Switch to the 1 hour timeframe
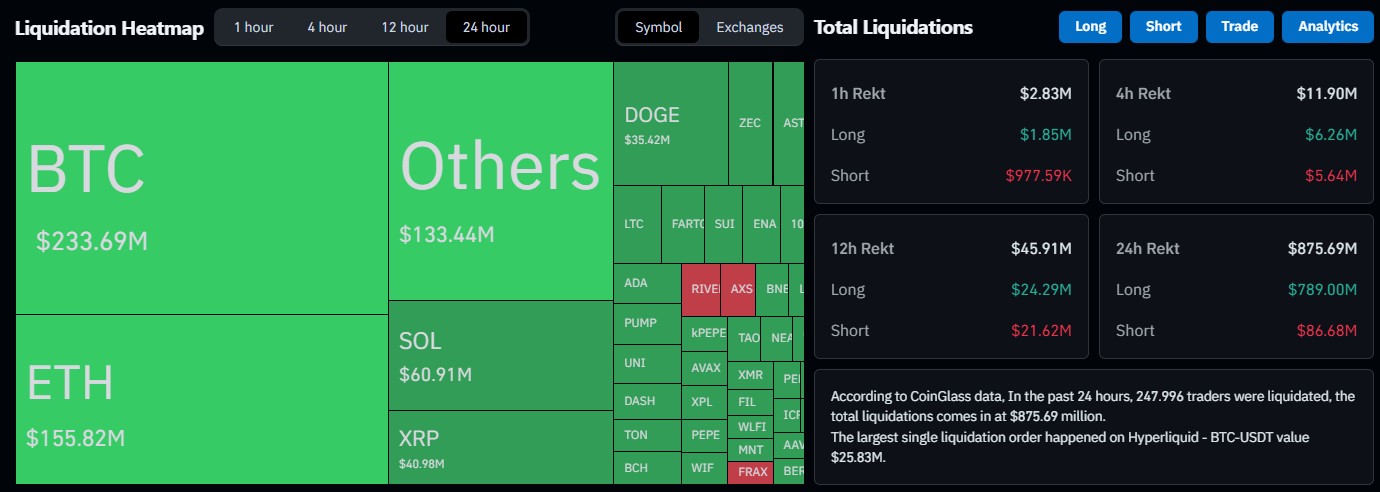This screenshot has height=492, width=1380. pos(253,27)
